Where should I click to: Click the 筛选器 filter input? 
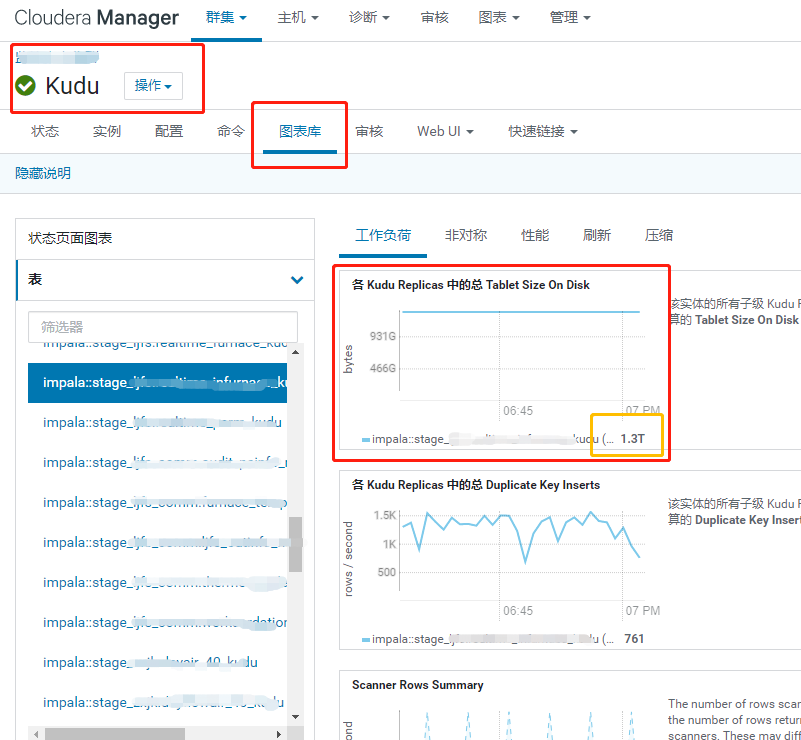(163, 327)
